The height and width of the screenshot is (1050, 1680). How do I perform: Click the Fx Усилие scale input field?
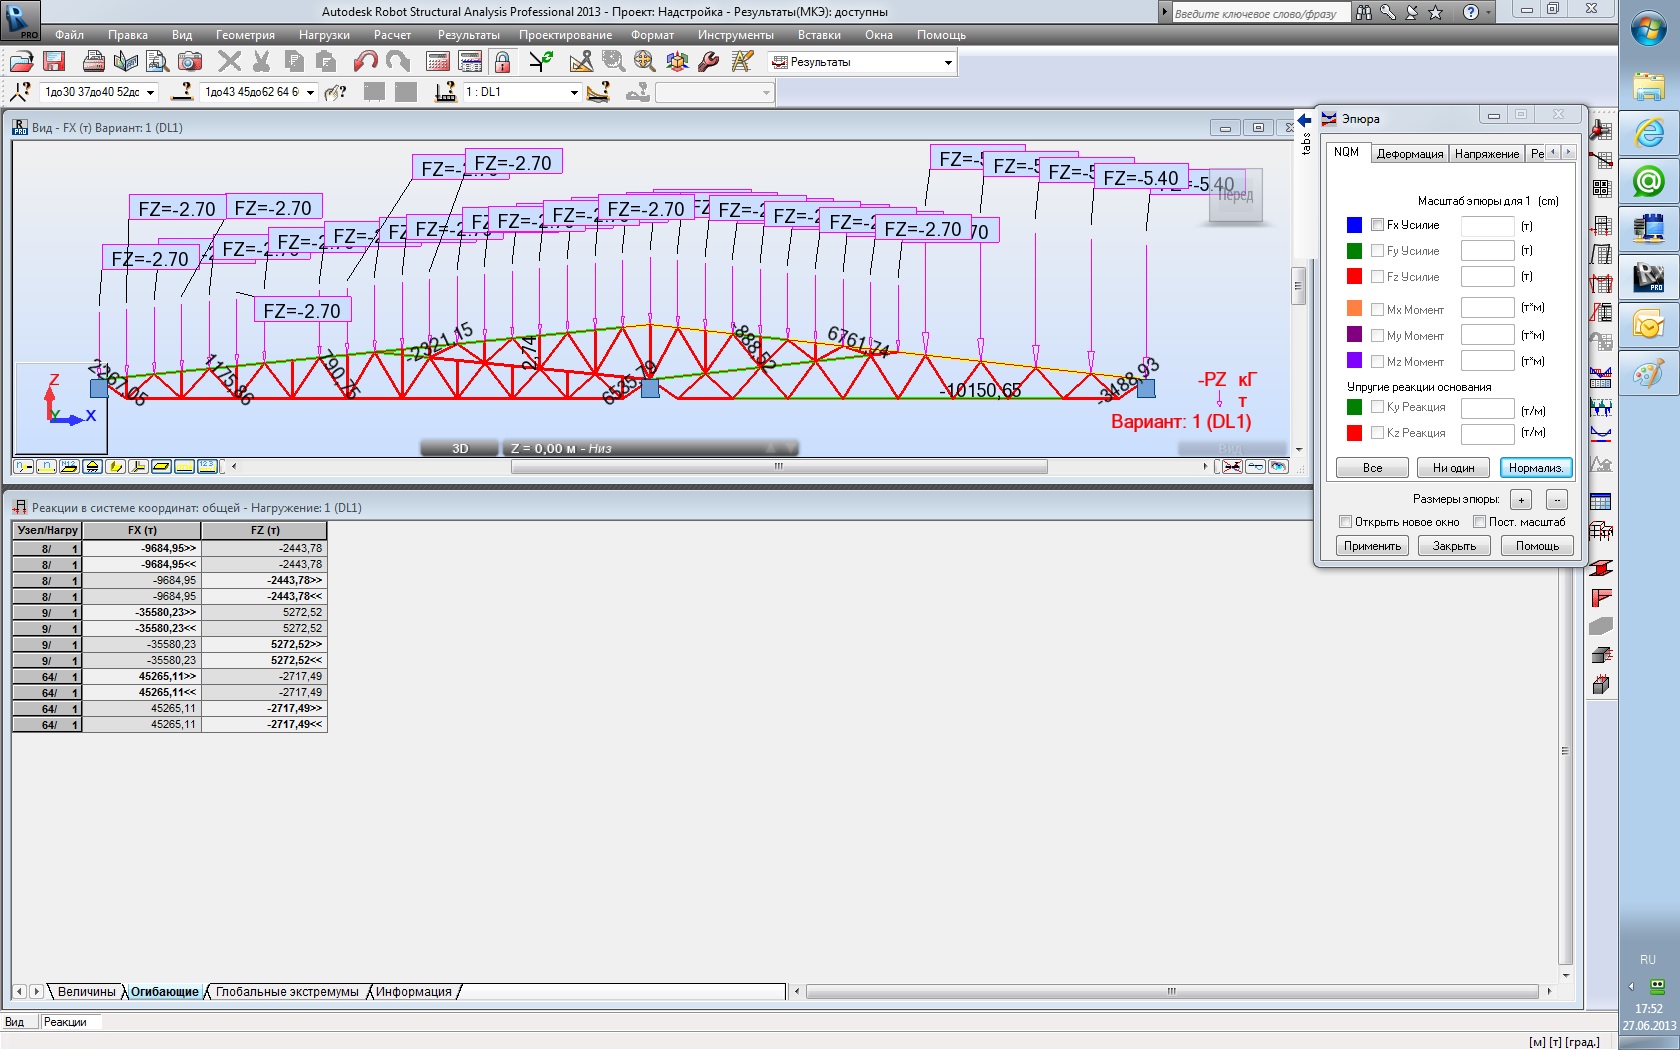(1487, 226)
